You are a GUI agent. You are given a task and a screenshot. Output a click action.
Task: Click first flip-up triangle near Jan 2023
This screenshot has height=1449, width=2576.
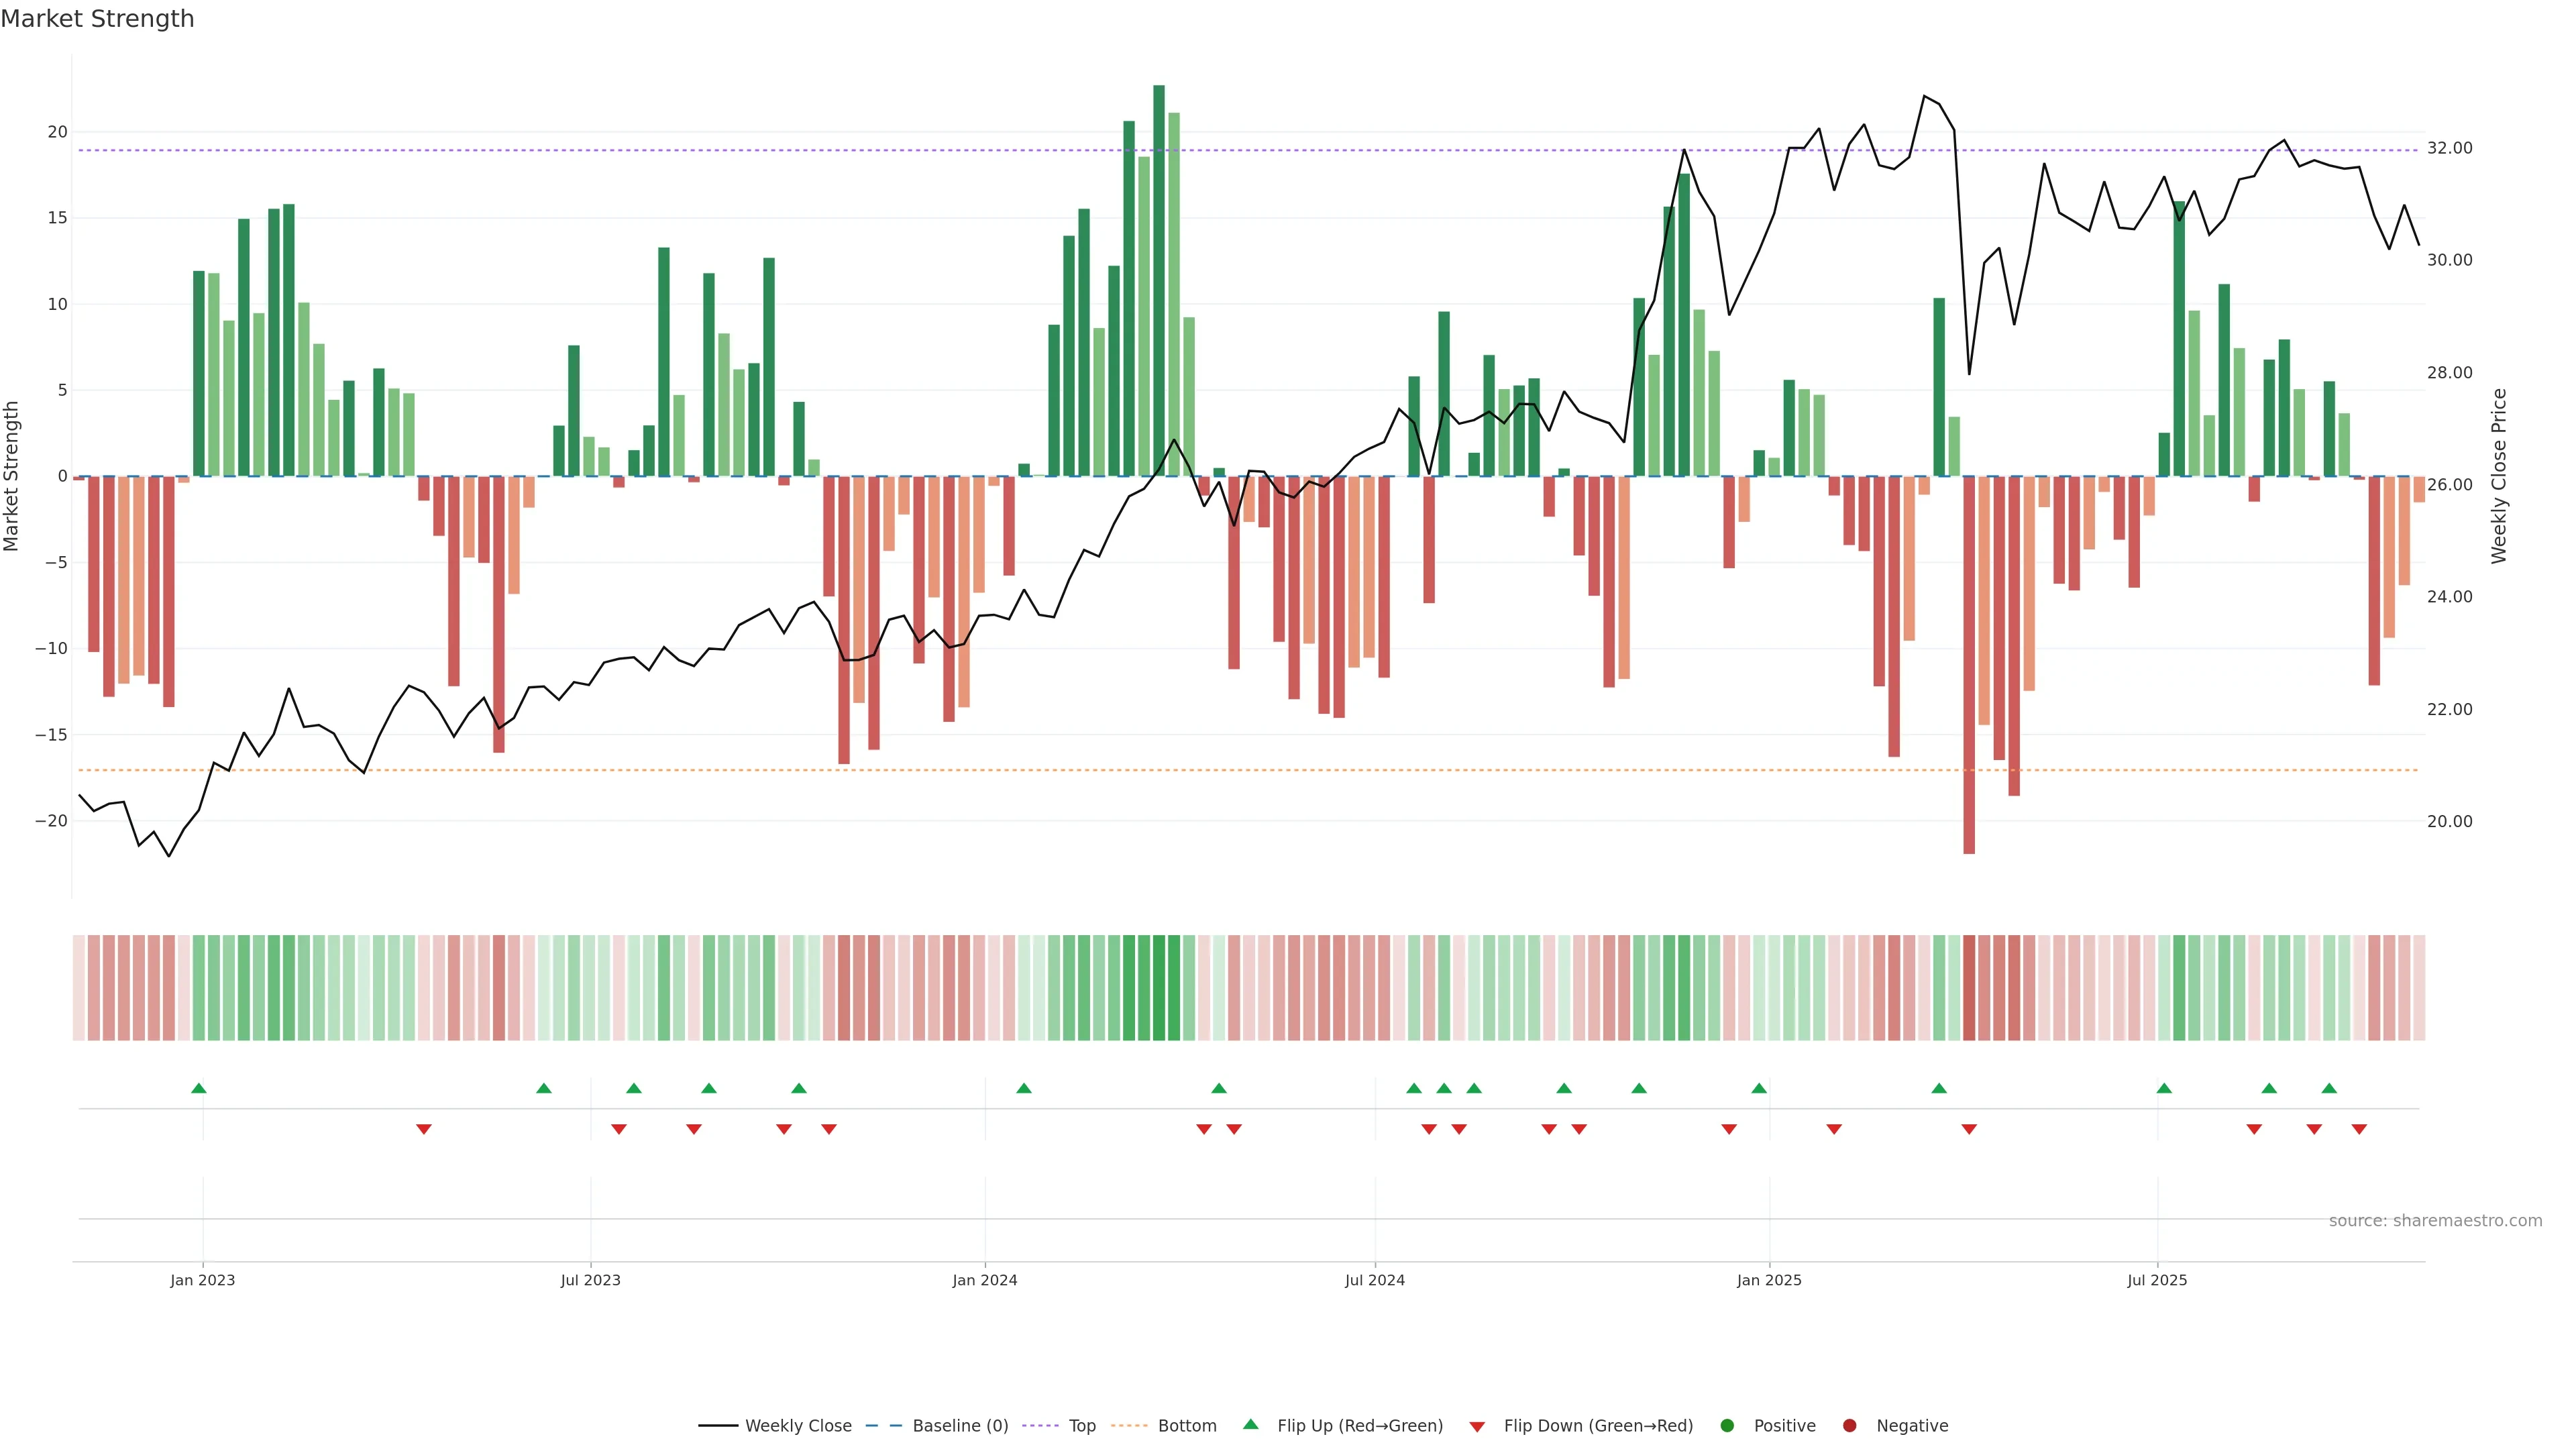[199, 1088]
